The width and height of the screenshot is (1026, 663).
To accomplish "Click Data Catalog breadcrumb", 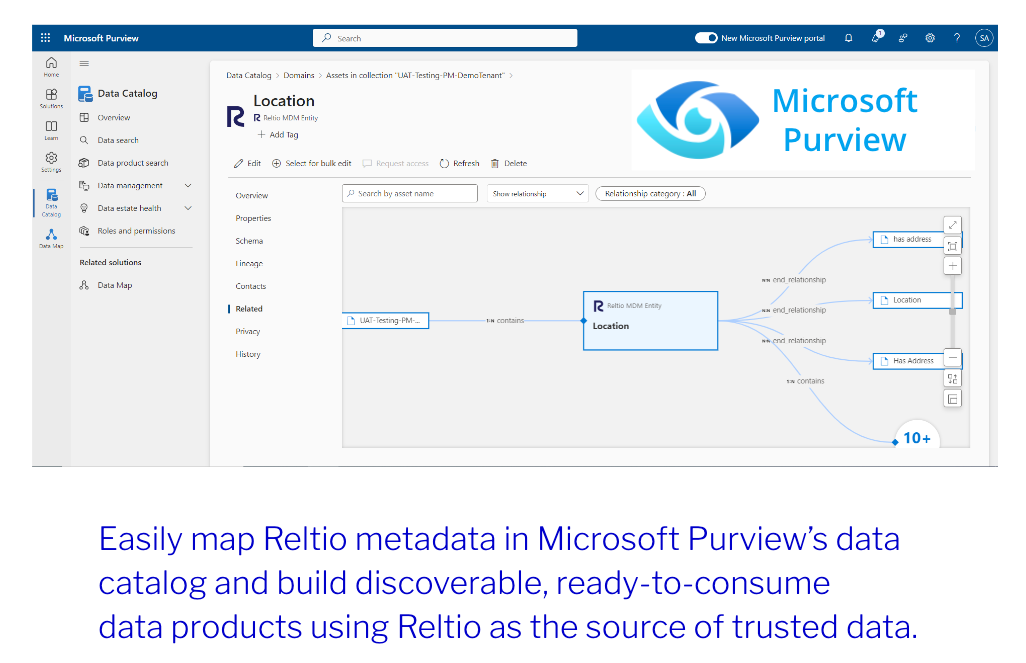I will pos(249,75).
